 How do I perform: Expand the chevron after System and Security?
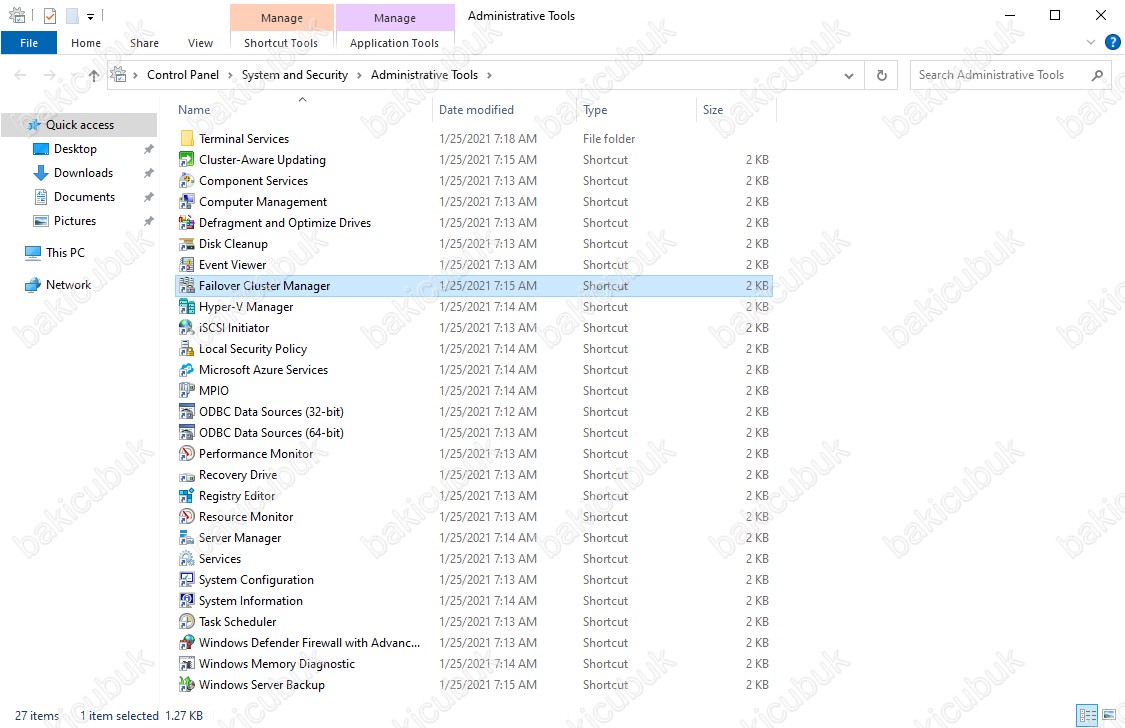click(x=359, y=75)
